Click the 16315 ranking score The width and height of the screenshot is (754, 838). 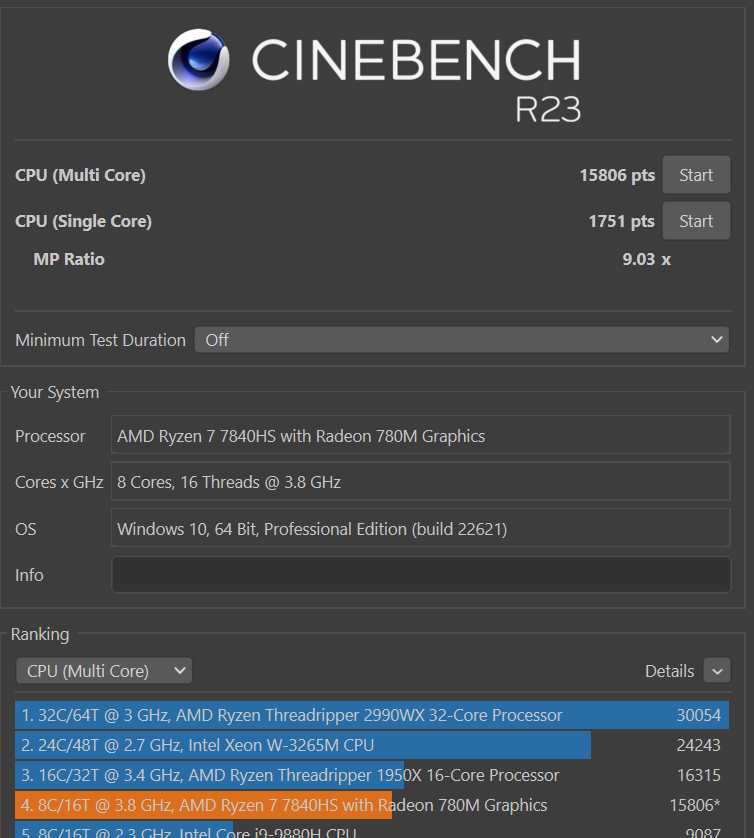[x=698, y=775]
